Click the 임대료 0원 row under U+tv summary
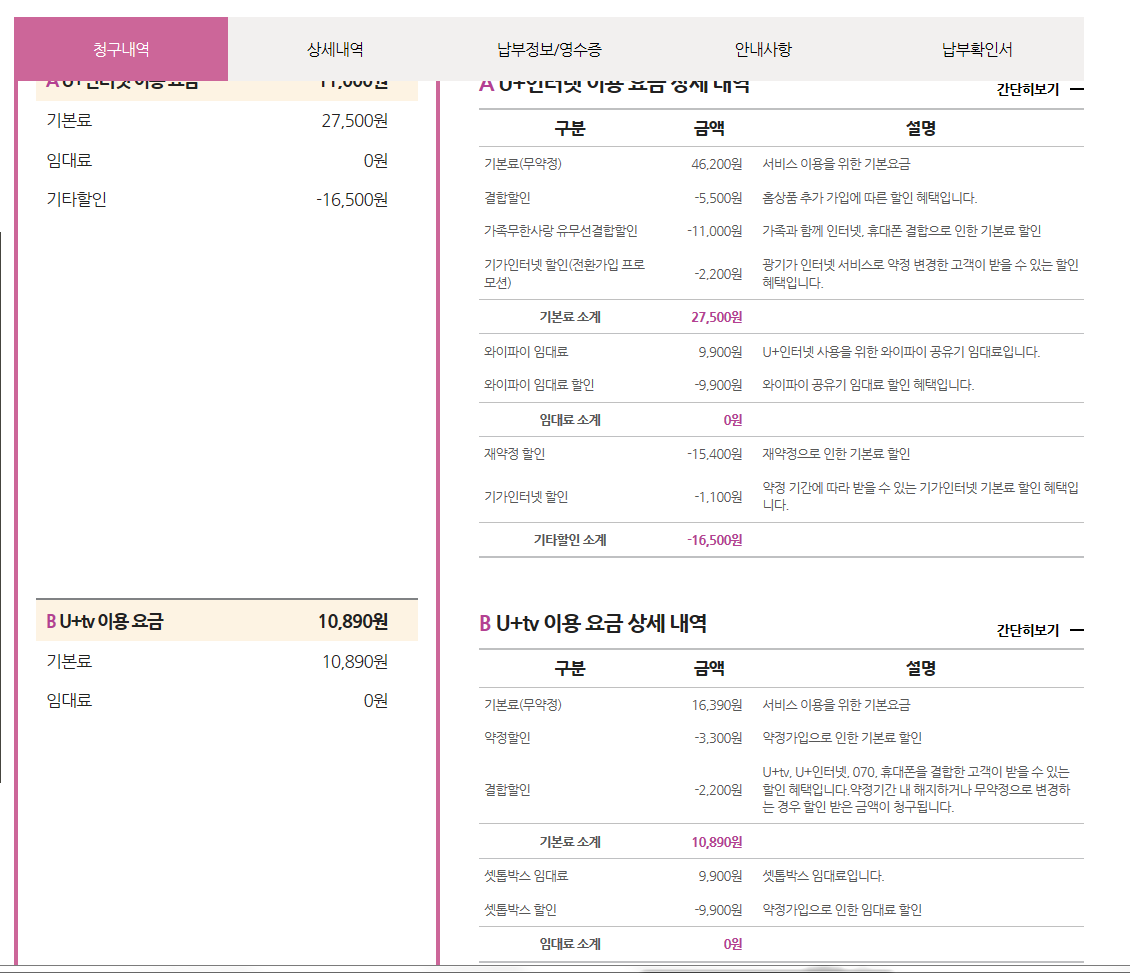 click(217, 700)
